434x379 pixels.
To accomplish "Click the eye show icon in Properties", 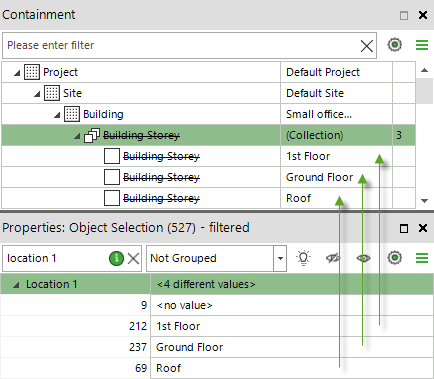I will pos(363,258).
